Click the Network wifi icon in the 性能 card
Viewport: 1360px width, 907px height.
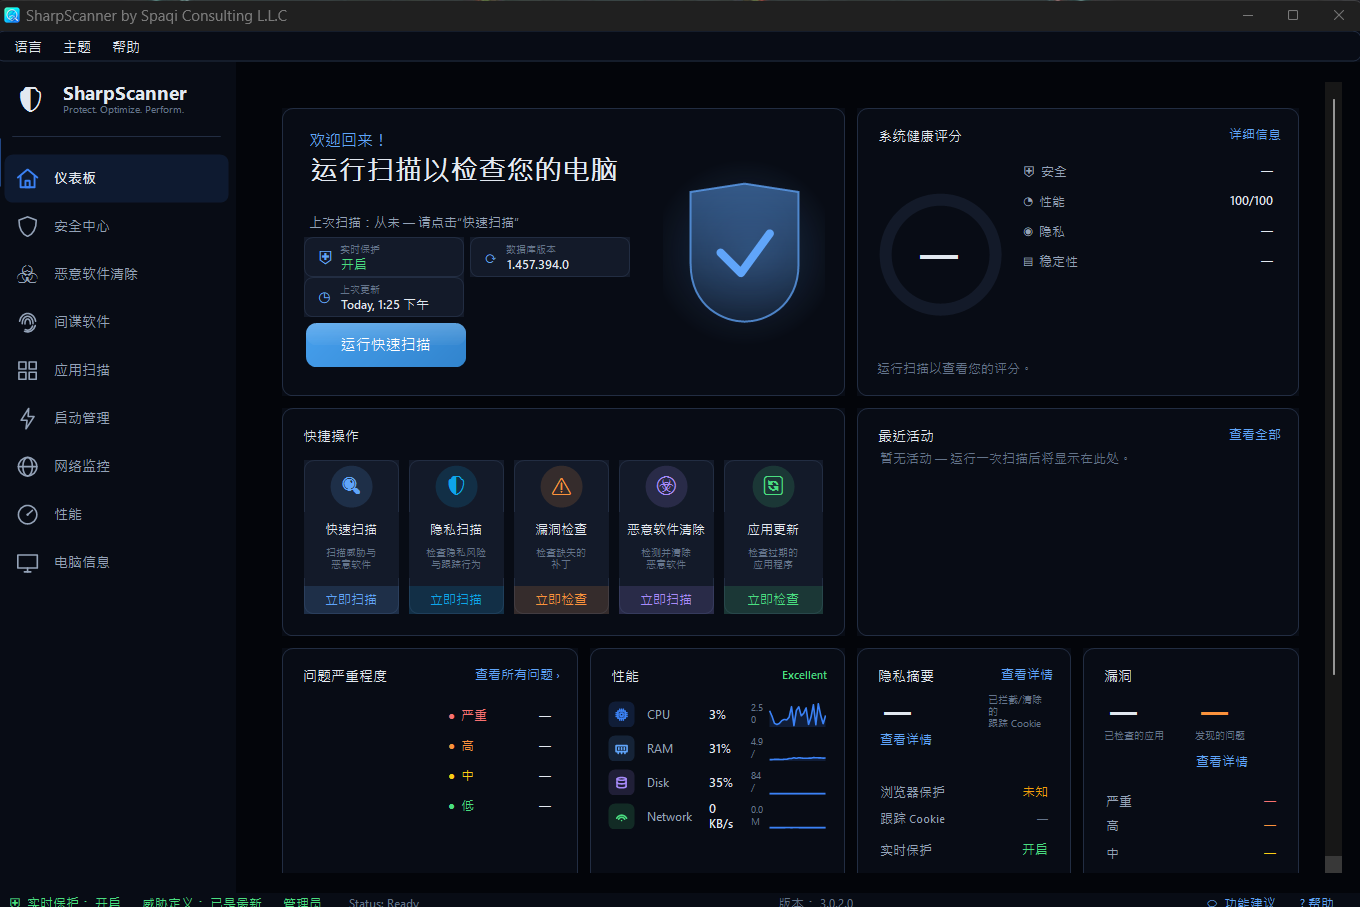(x=621, y=817)
